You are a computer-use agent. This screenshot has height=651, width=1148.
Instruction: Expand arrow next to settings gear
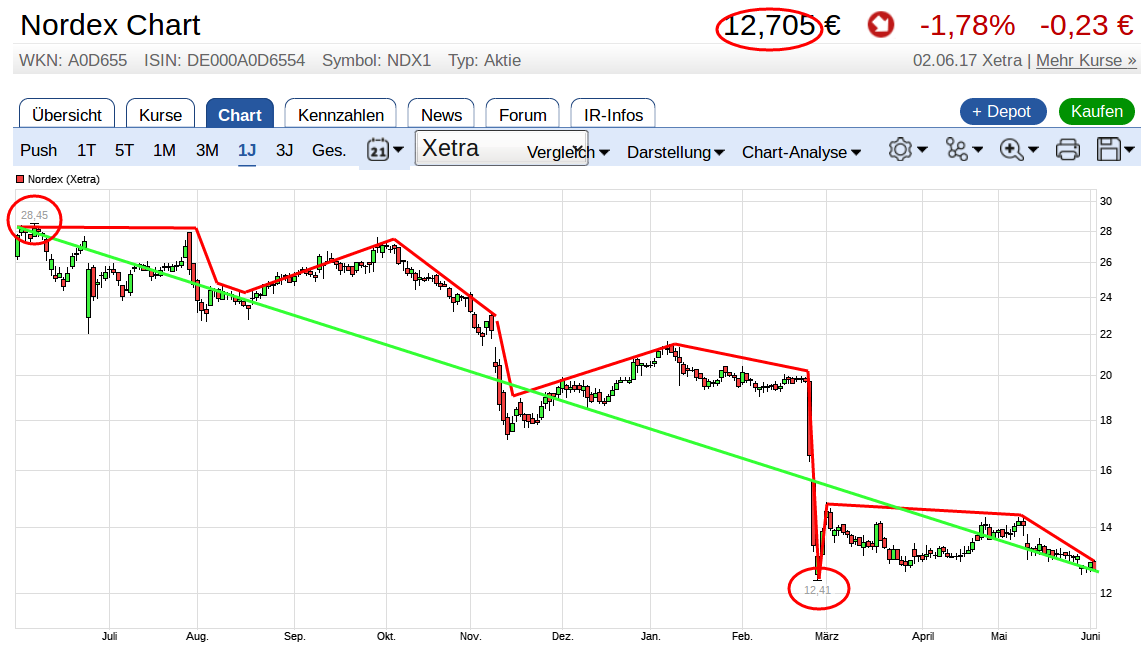coord(922,149)
